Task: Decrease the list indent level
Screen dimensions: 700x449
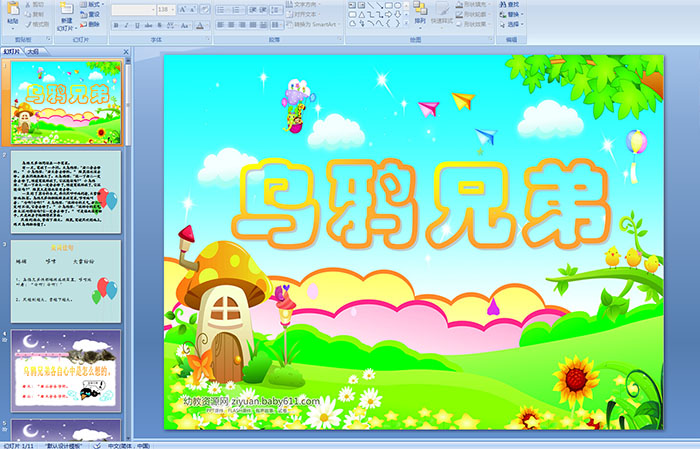Action: 253,10
